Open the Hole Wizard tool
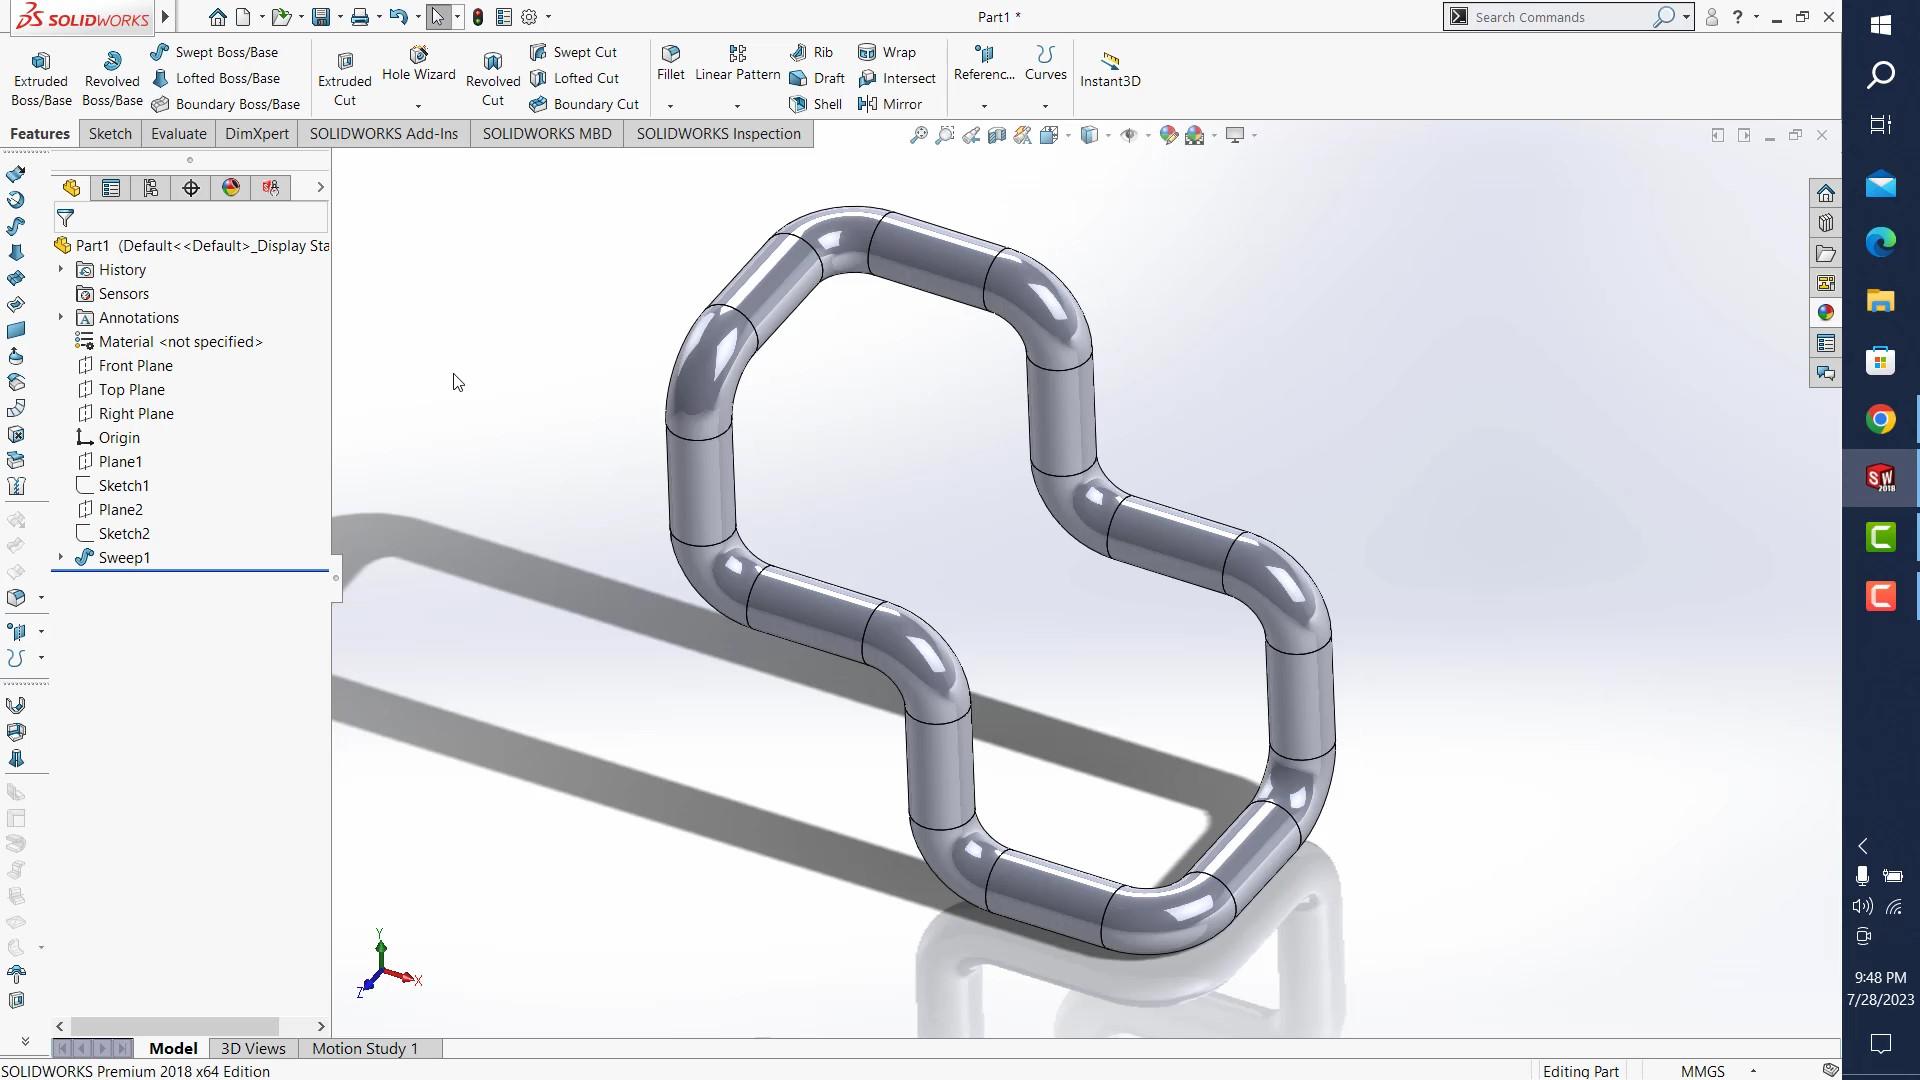This screenshot has width=1920, height=1080. click(418, 62)
